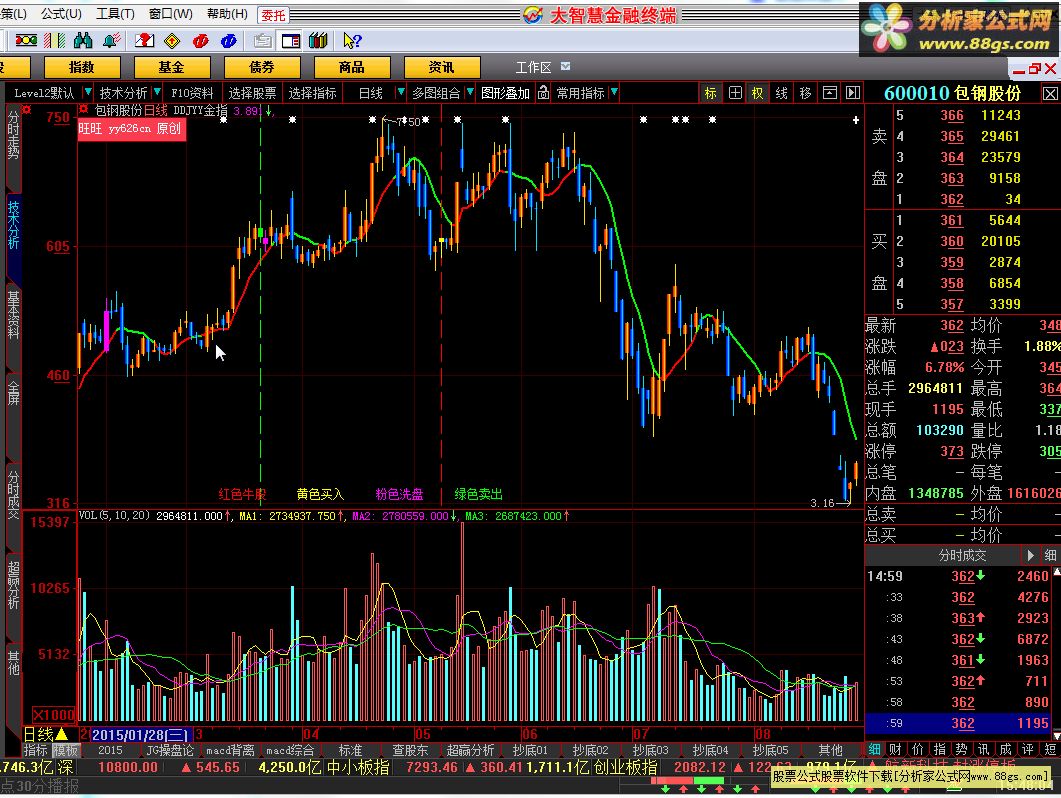Click the 选择指标 button

pyautogui.click(x=312, y=93)
